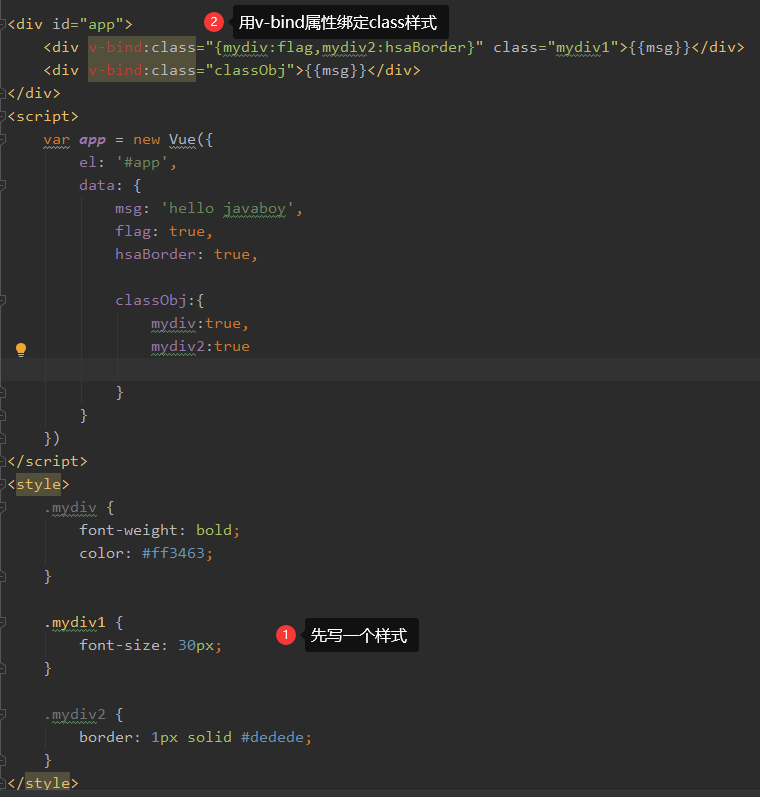Click the closing </div> tag of app

pyautogui.click(x=34, y=94)
